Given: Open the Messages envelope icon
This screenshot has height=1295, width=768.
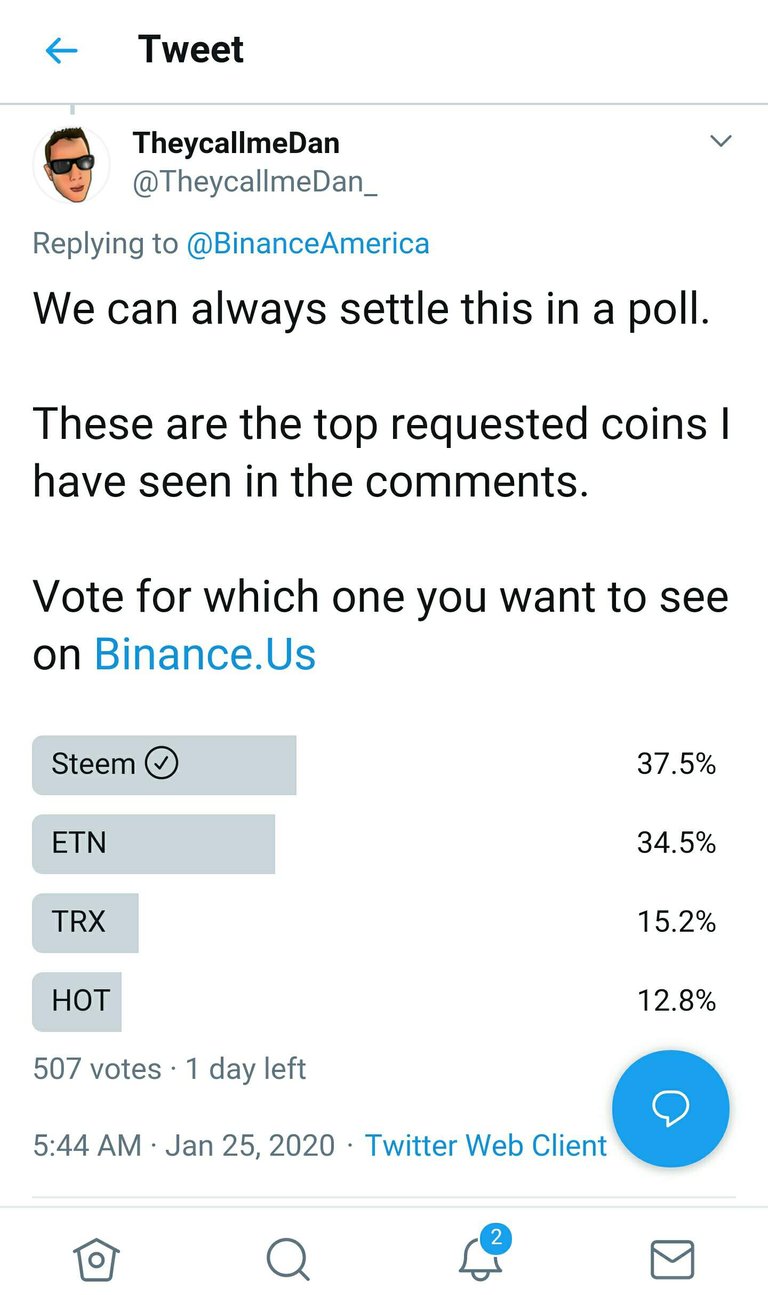Looking at the screenshot, I should click(672, 1260).
